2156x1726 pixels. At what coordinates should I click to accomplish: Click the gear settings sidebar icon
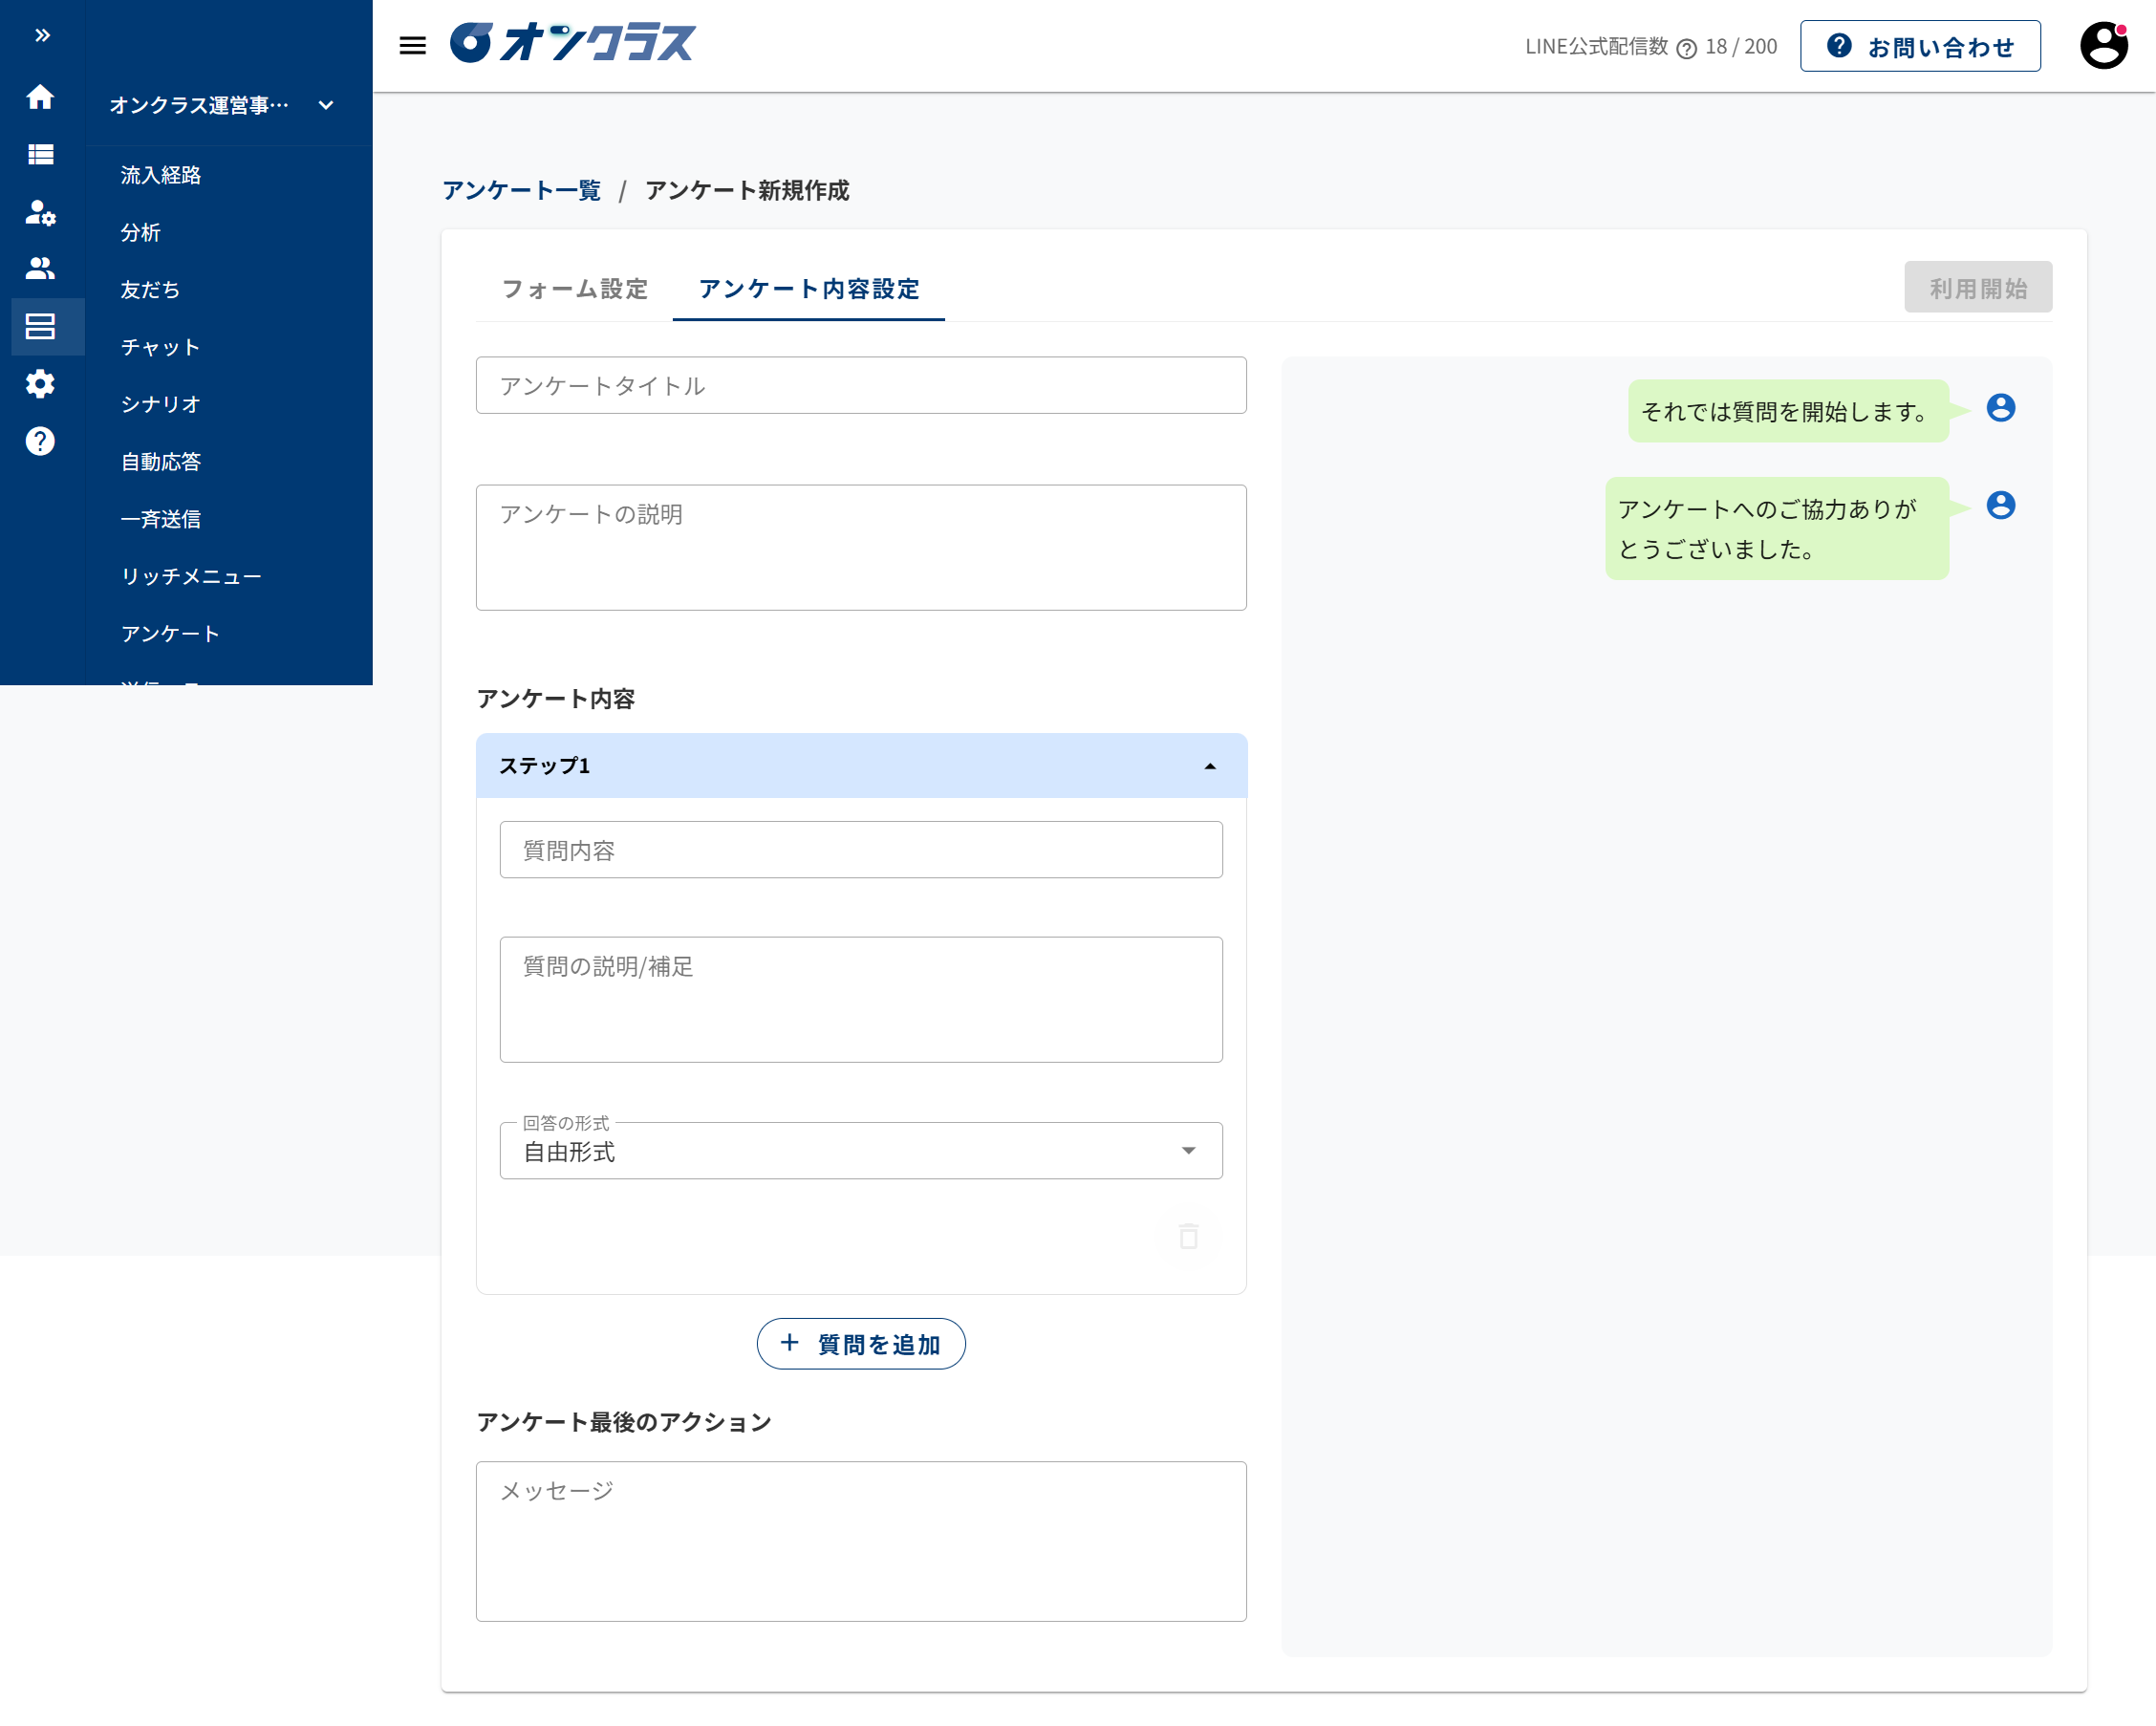(x=40, y=384)
